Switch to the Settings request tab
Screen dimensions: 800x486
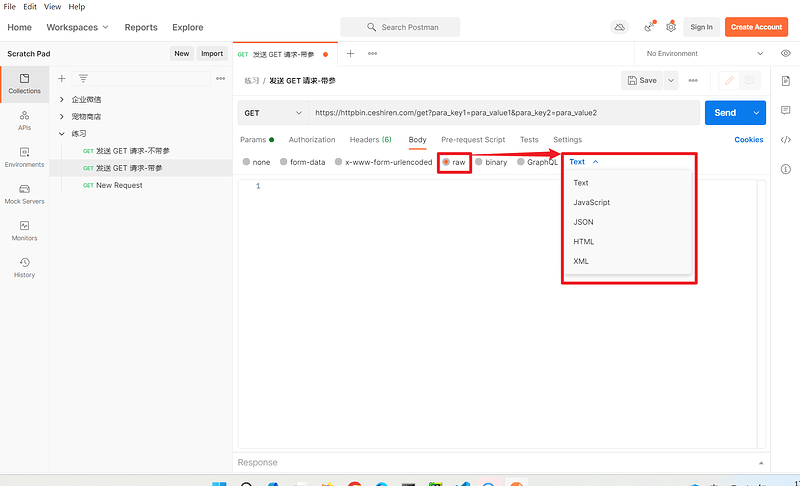pos(567,140)
